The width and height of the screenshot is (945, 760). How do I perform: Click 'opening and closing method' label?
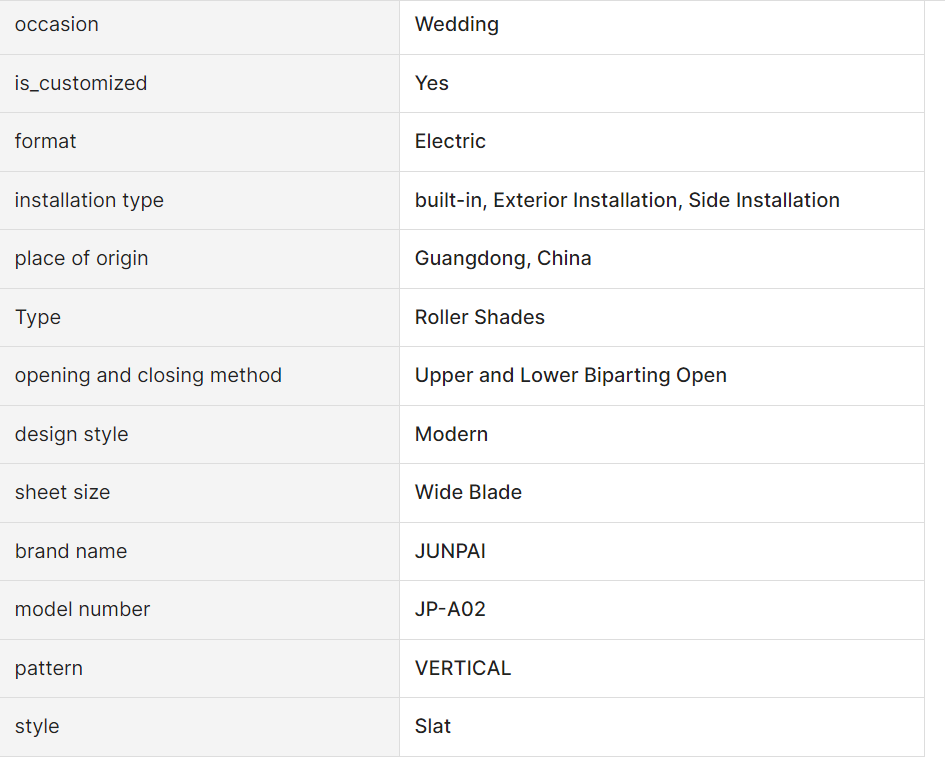point(148,375)
